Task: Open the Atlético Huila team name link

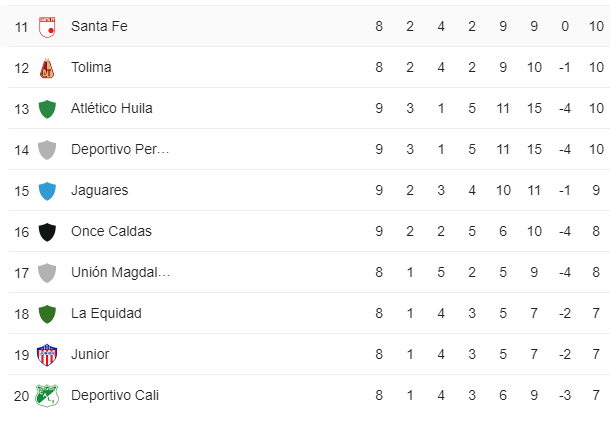Action: coord(112,108)
